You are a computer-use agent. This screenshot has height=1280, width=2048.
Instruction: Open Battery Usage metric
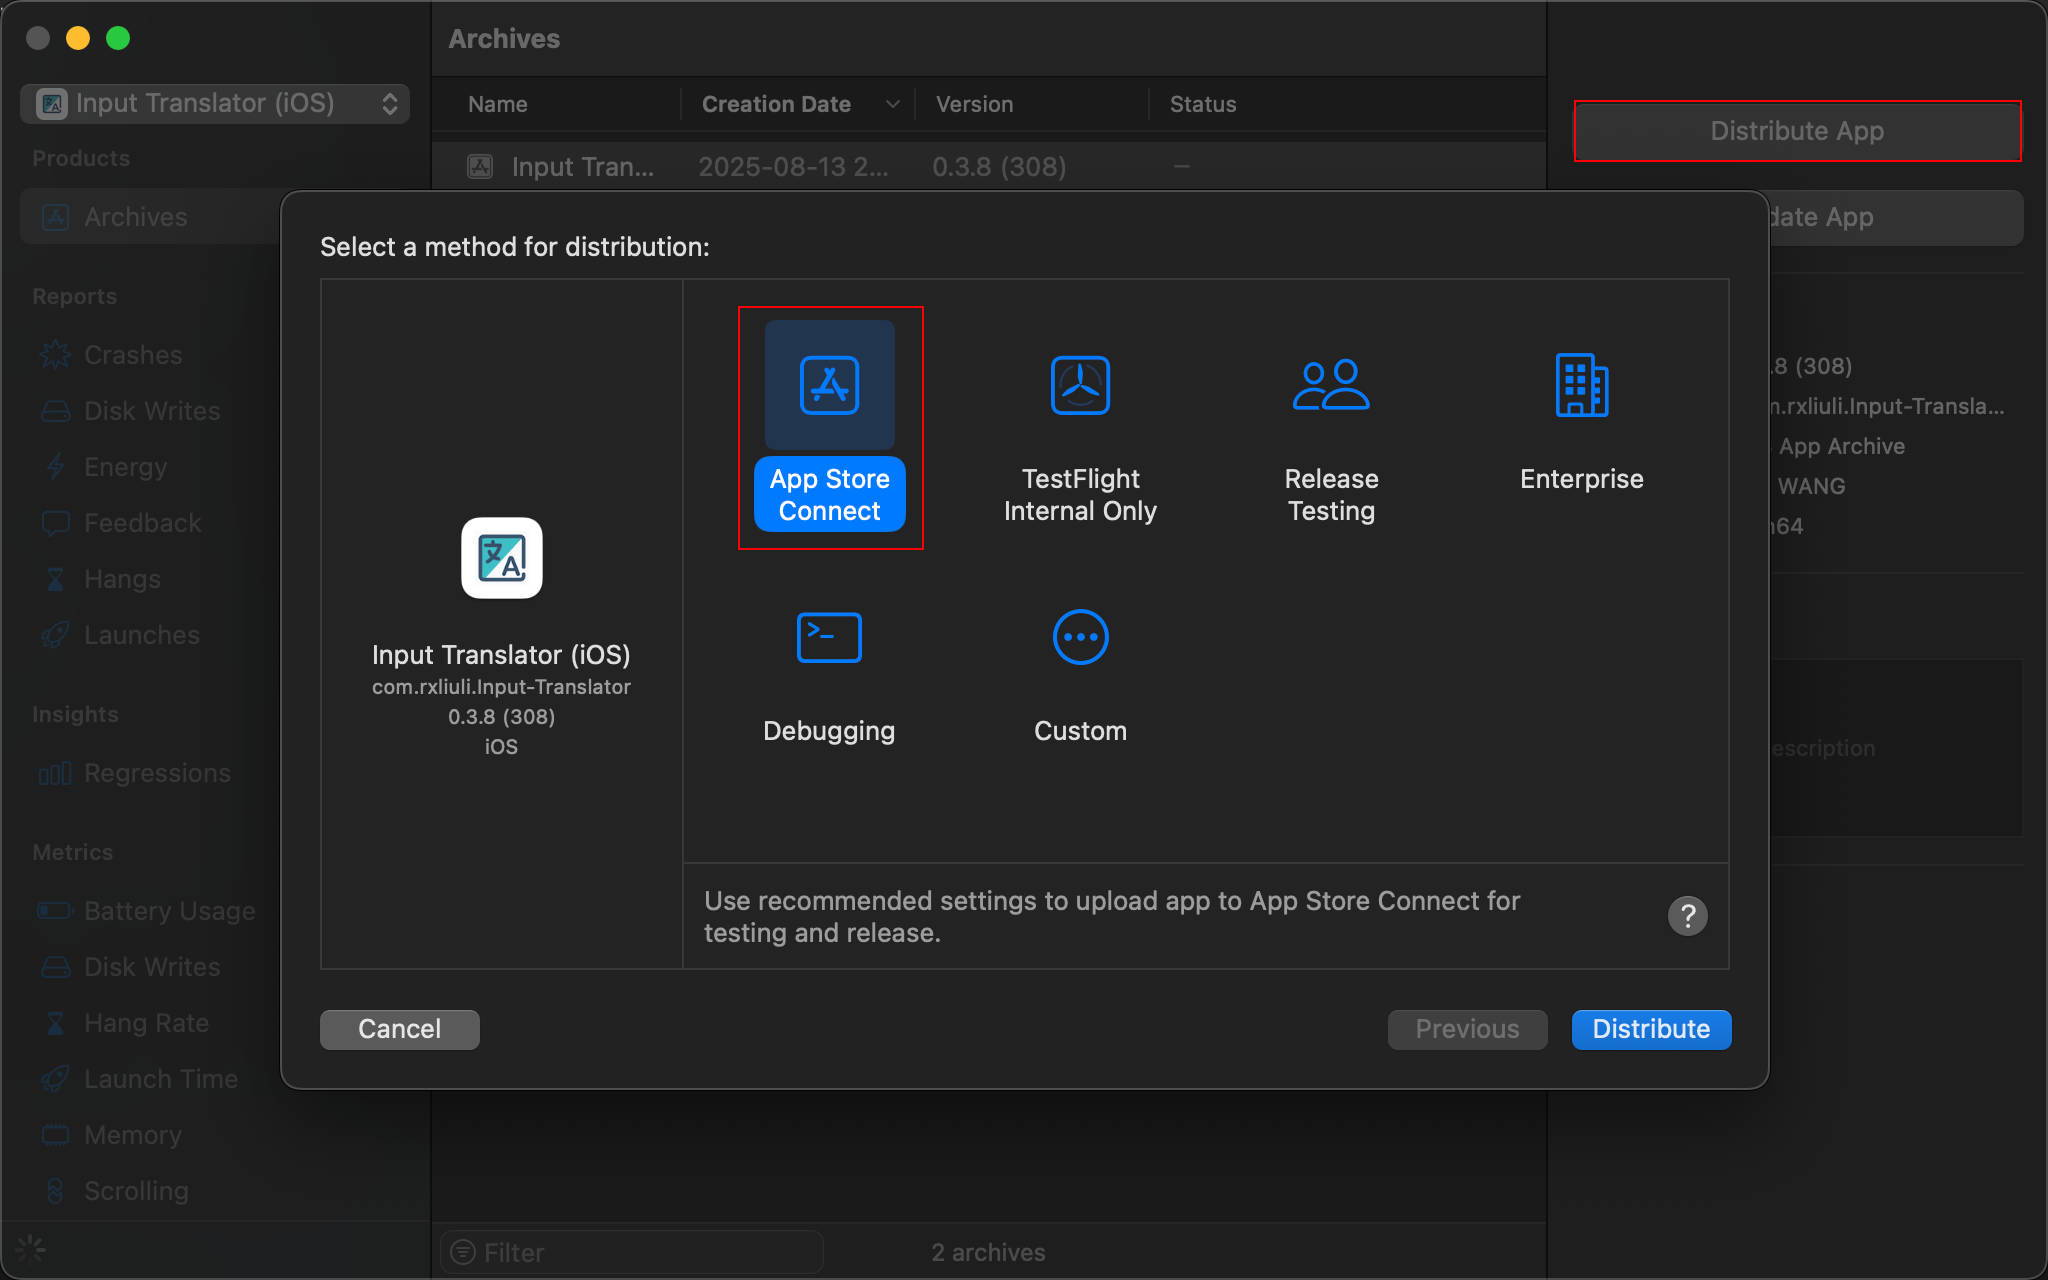pos(169,911)
